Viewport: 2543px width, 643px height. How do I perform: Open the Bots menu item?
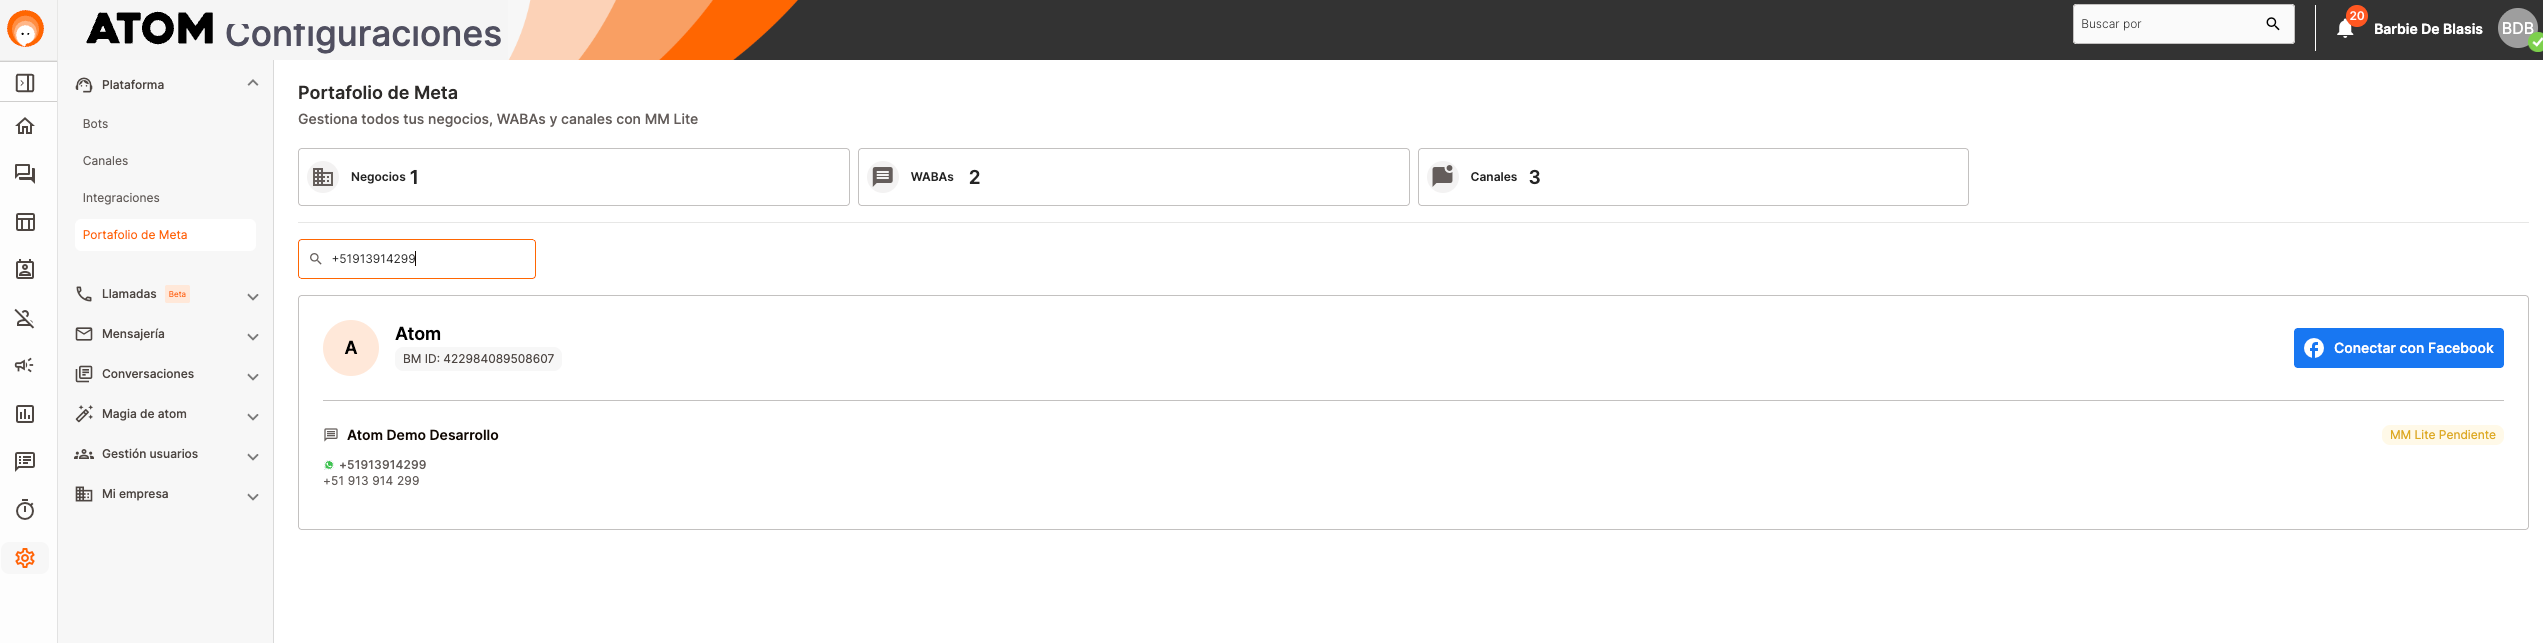(x=96, y=124)
